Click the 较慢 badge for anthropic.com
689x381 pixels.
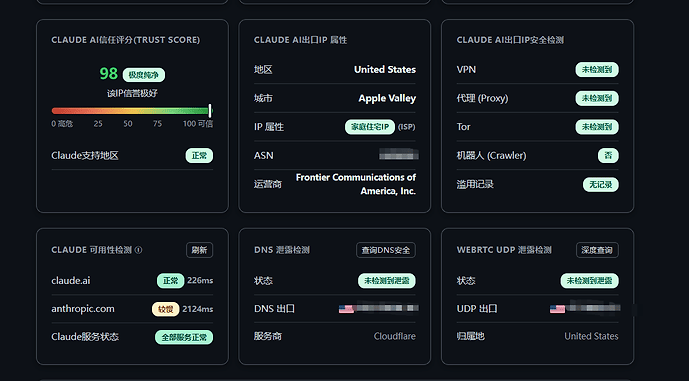165,309
